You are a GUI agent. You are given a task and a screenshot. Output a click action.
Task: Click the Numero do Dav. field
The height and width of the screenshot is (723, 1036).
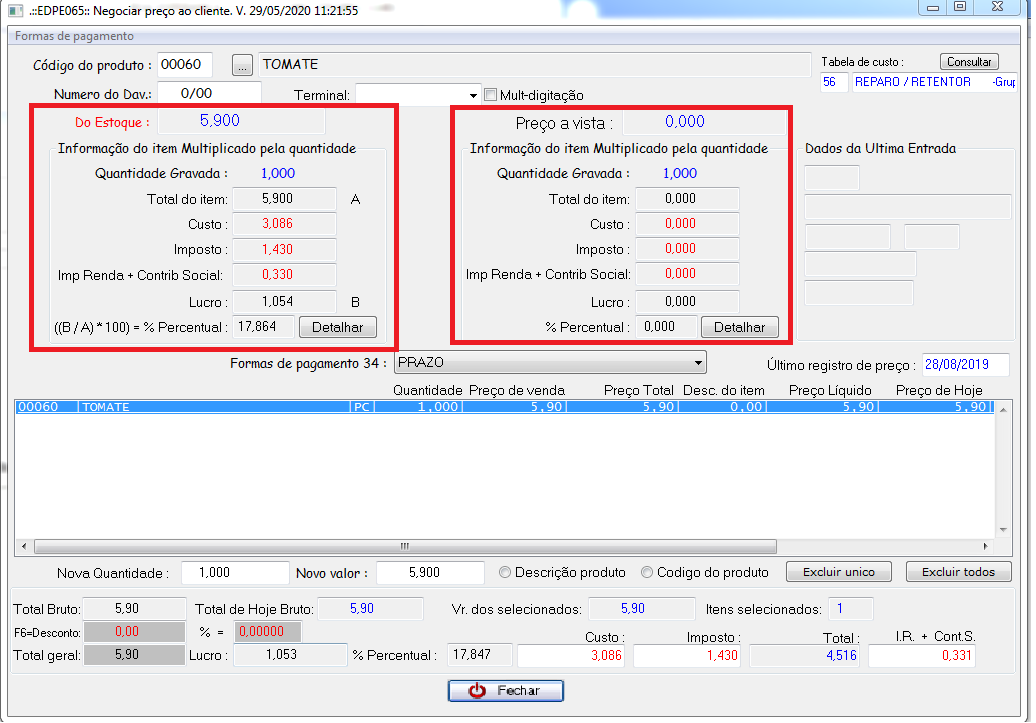click(208, 93)
